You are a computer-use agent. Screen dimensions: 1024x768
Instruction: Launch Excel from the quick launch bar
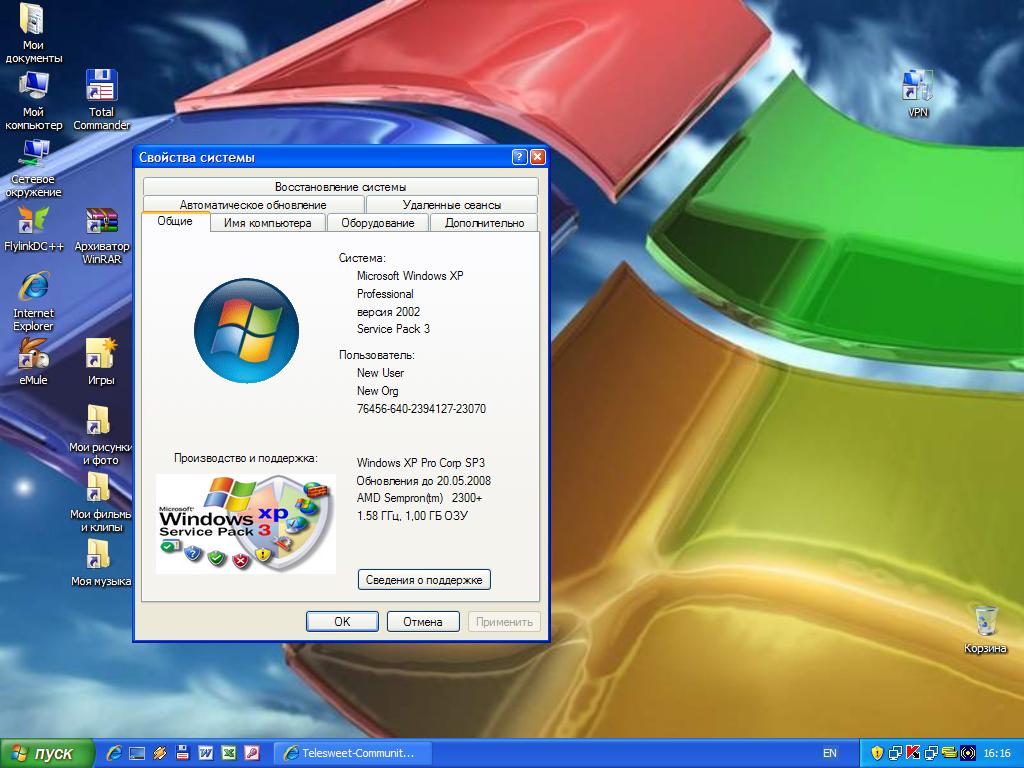point(229,753)
